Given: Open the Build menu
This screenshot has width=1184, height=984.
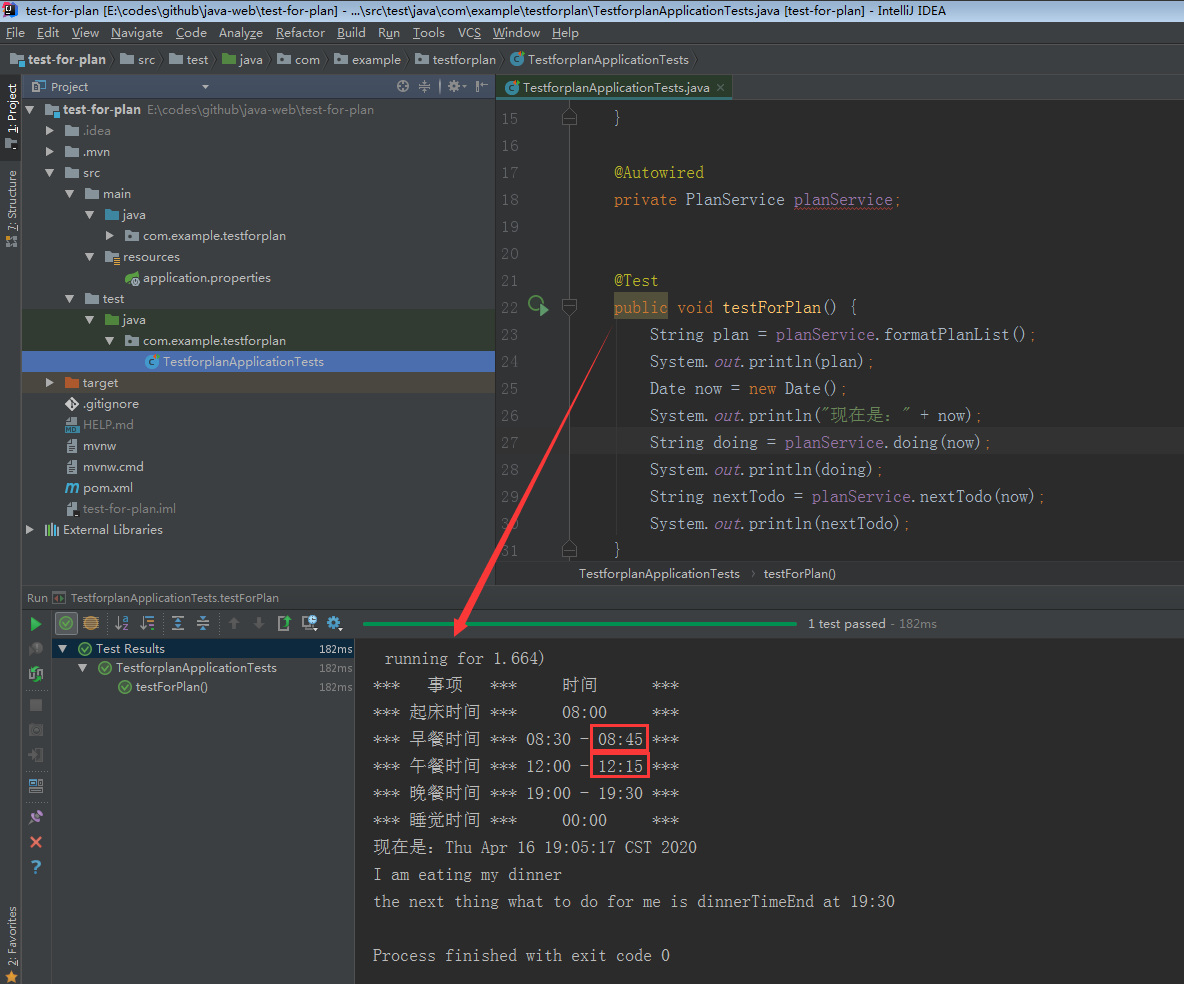Looking at the screenshot, I should point(351,32).
